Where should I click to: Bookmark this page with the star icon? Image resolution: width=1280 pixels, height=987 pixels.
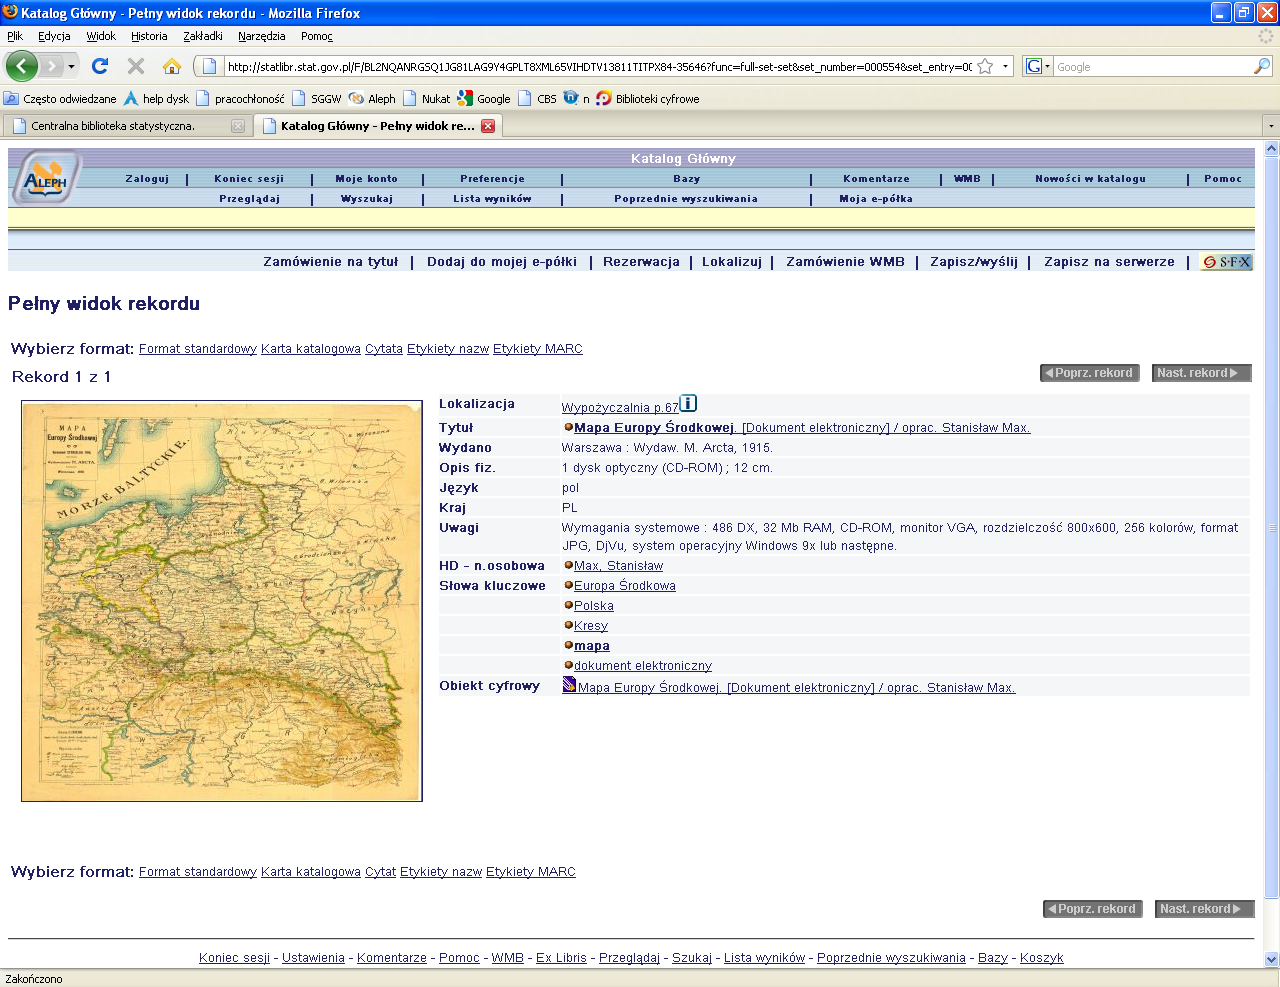coord(985,67)
